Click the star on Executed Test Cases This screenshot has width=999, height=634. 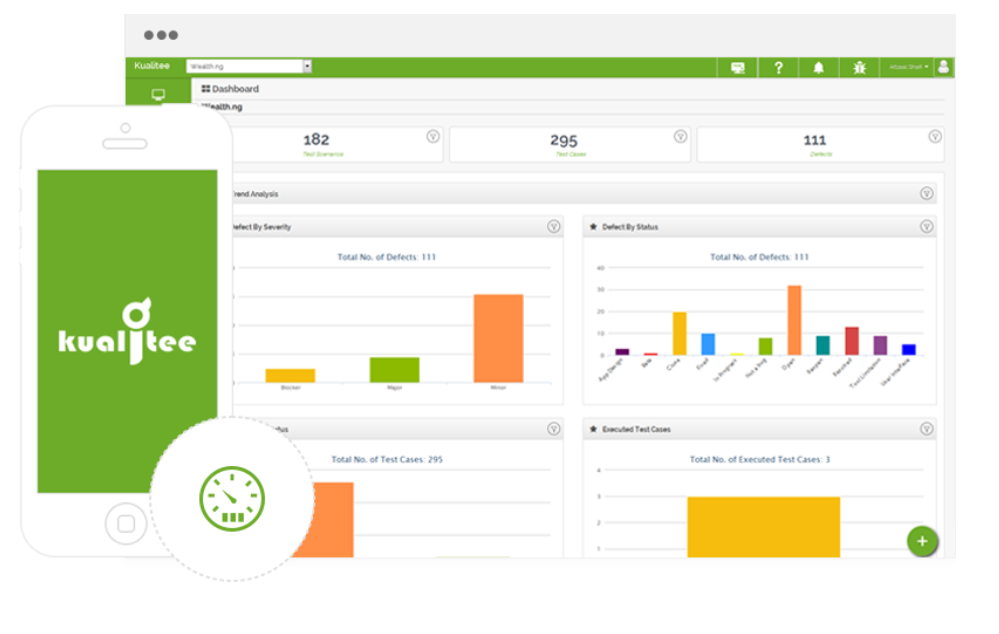click(x=593, y=429)
